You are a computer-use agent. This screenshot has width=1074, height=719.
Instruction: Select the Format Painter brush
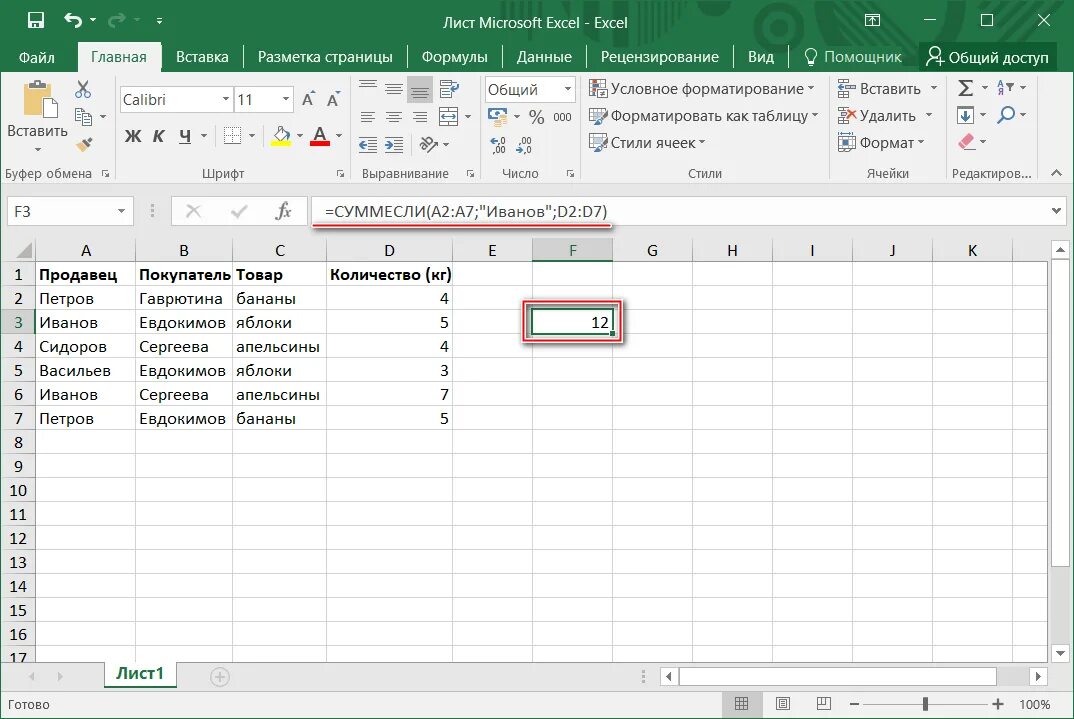coord(84,144)
